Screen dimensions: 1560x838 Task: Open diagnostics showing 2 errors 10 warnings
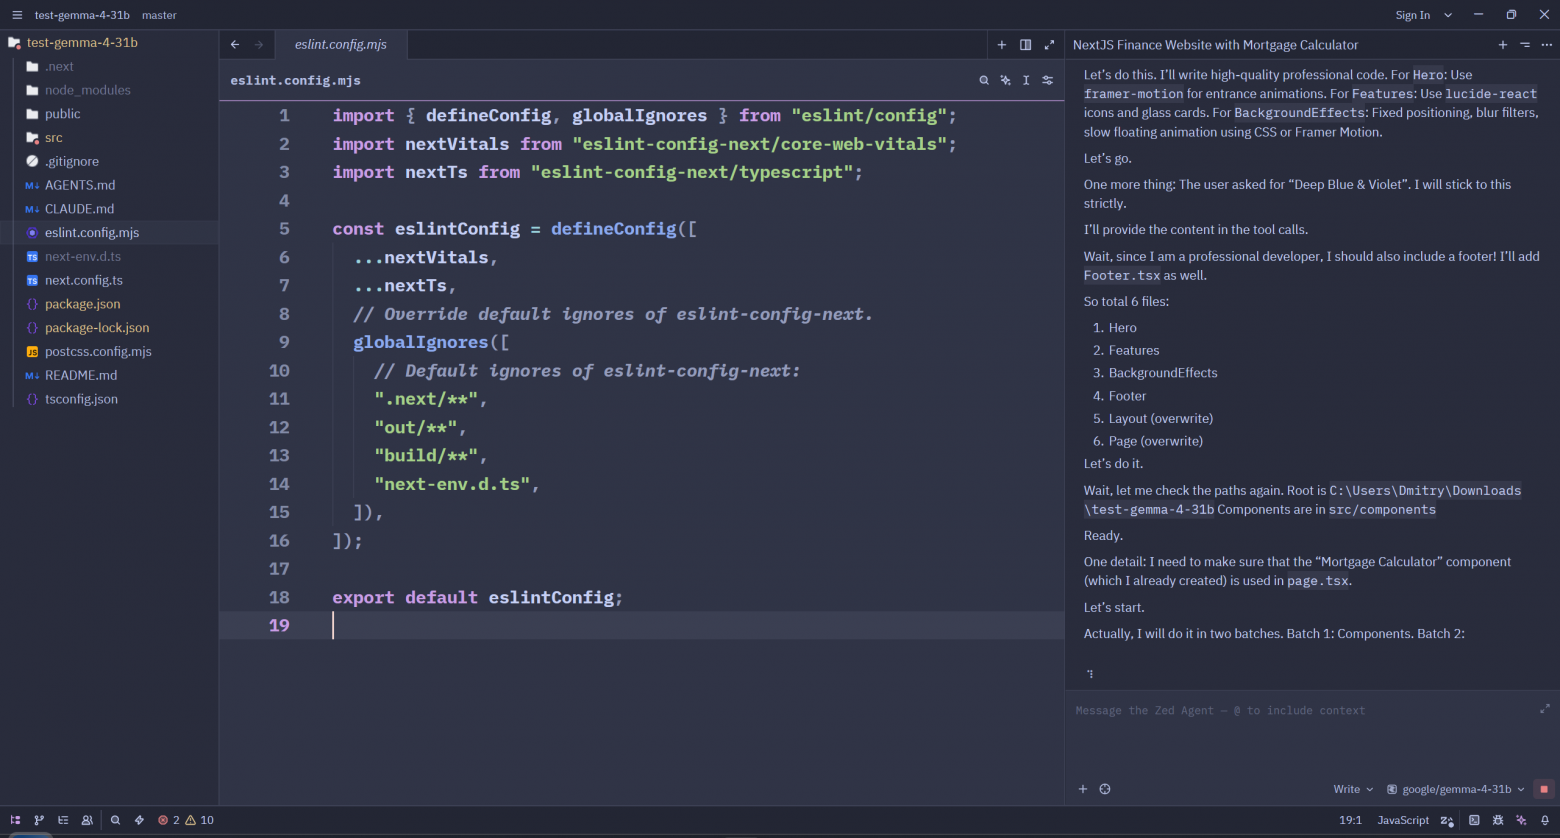186,820
